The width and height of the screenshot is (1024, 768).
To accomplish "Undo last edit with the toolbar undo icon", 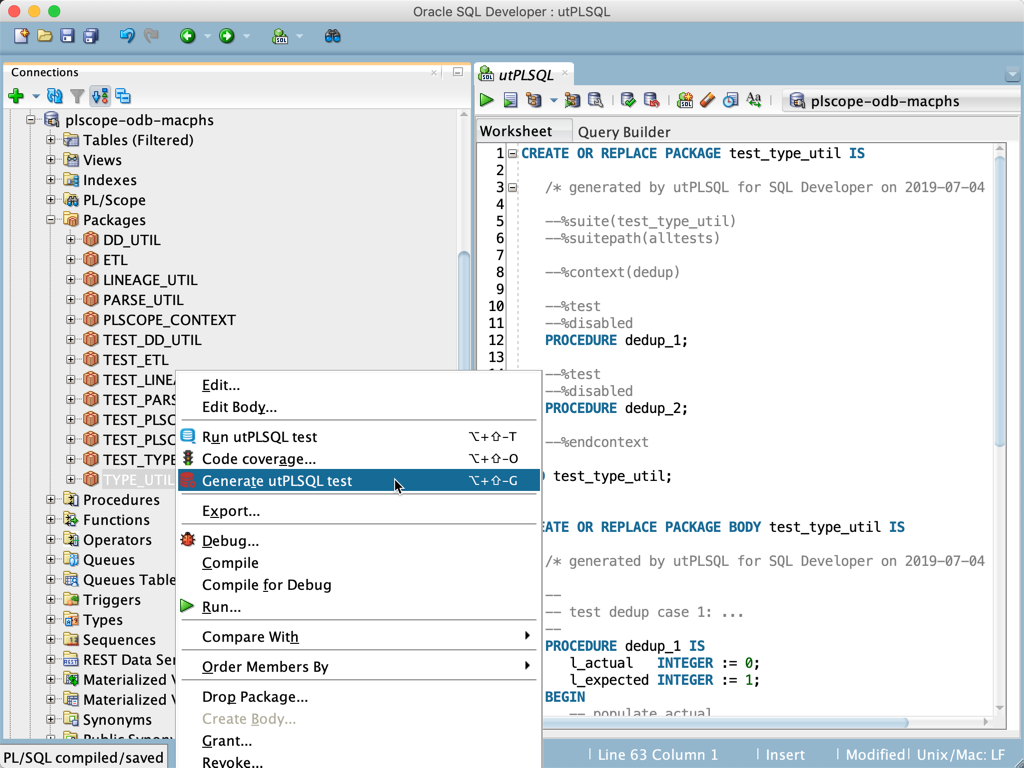I will [x=127, y=35].
